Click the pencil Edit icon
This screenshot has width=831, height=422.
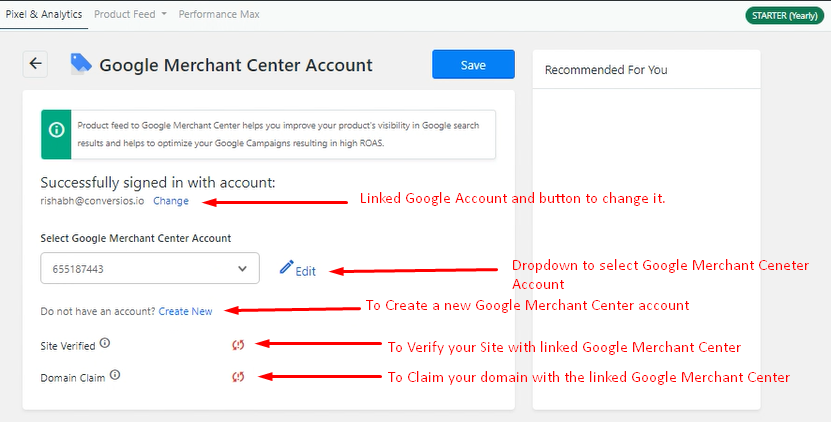(x=286, y=267)
